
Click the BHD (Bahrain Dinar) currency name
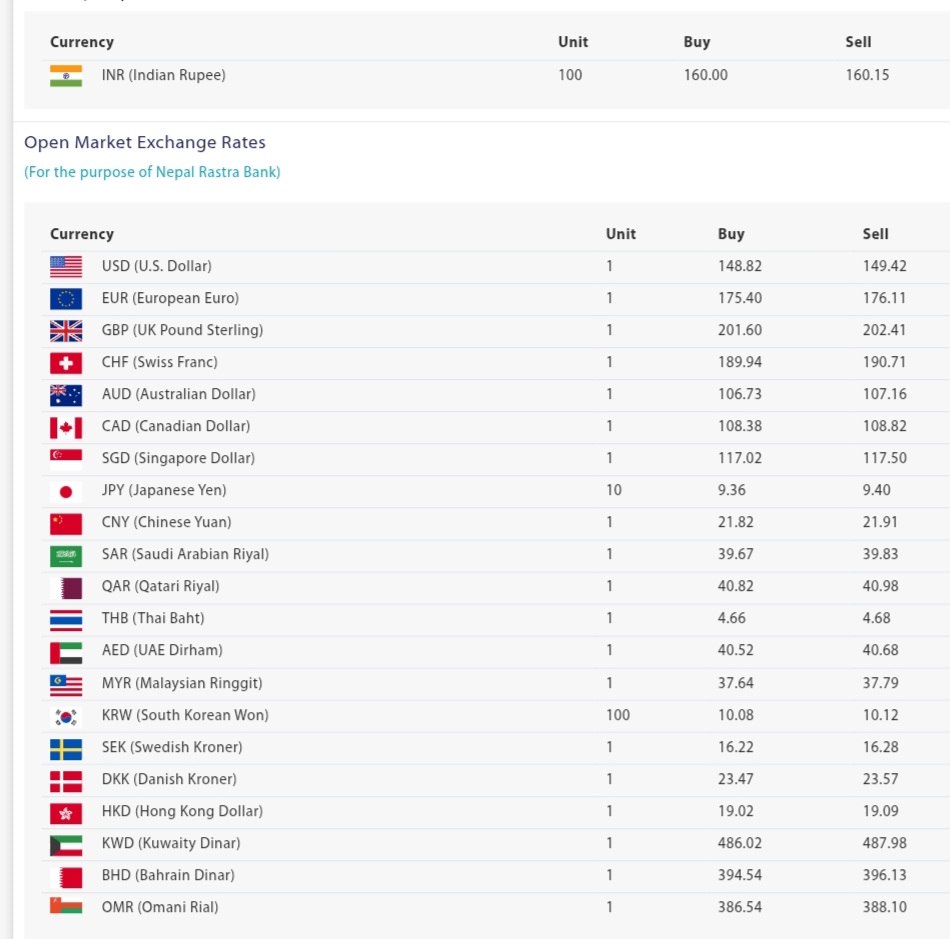tap(168, 875)
